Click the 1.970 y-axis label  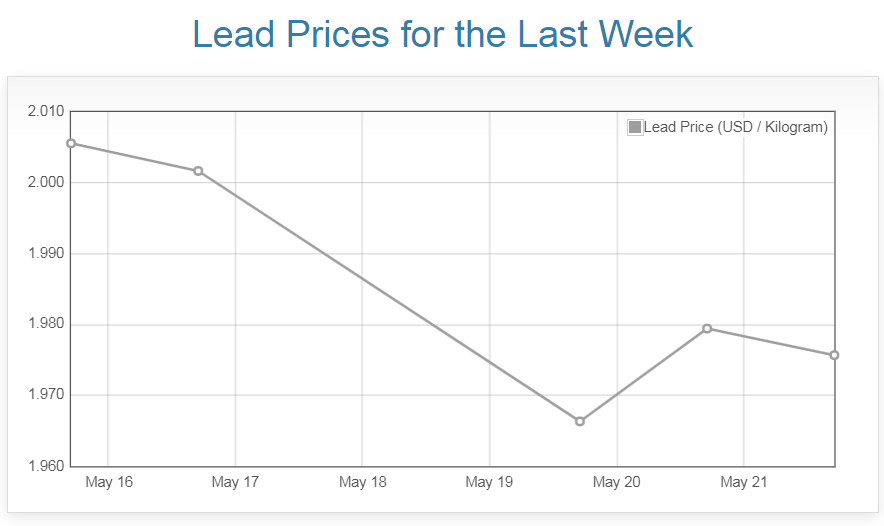coord(45,395)
